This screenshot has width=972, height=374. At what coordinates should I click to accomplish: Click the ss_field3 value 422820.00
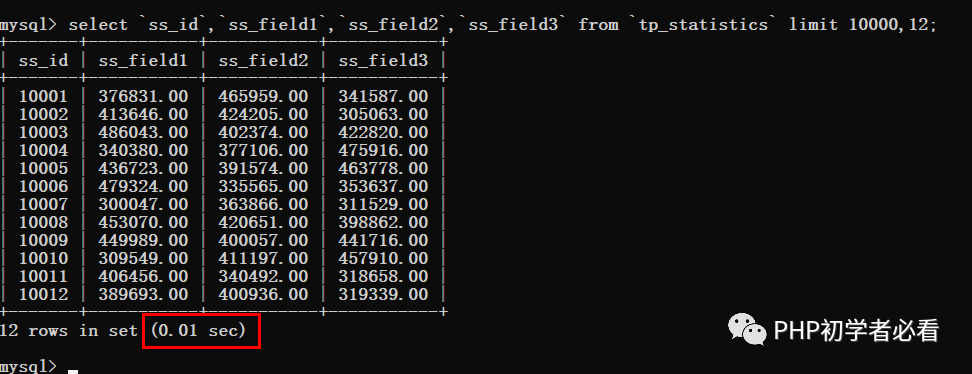pyautogui.click(x=383, y=132)
